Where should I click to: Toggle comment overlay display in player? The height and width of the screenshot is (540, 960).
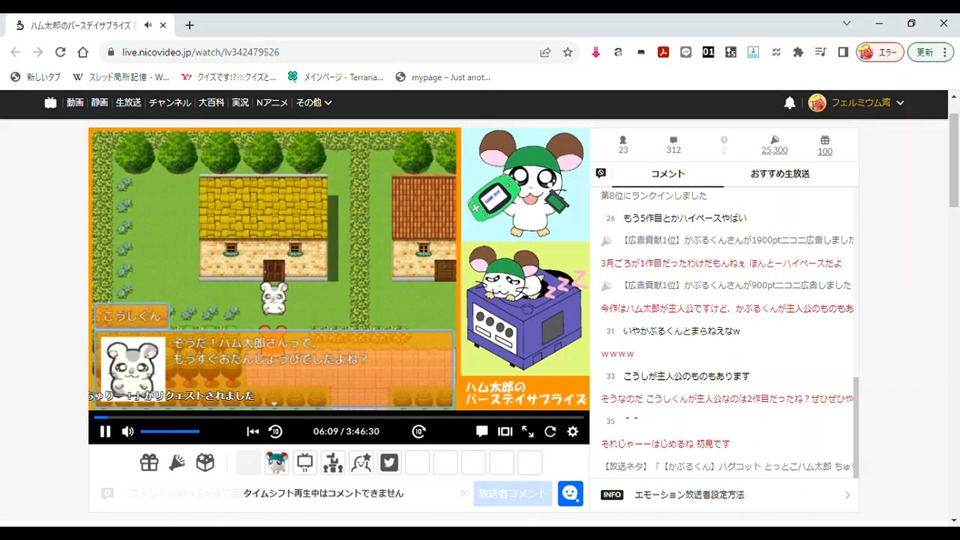[x=482, y=432]
